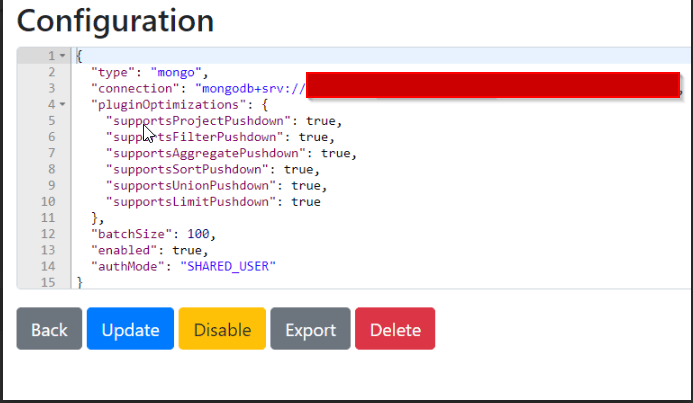Click the true value of supportsLimitPushdown
This screenshot has width=693, height=403.
(306, 202)
